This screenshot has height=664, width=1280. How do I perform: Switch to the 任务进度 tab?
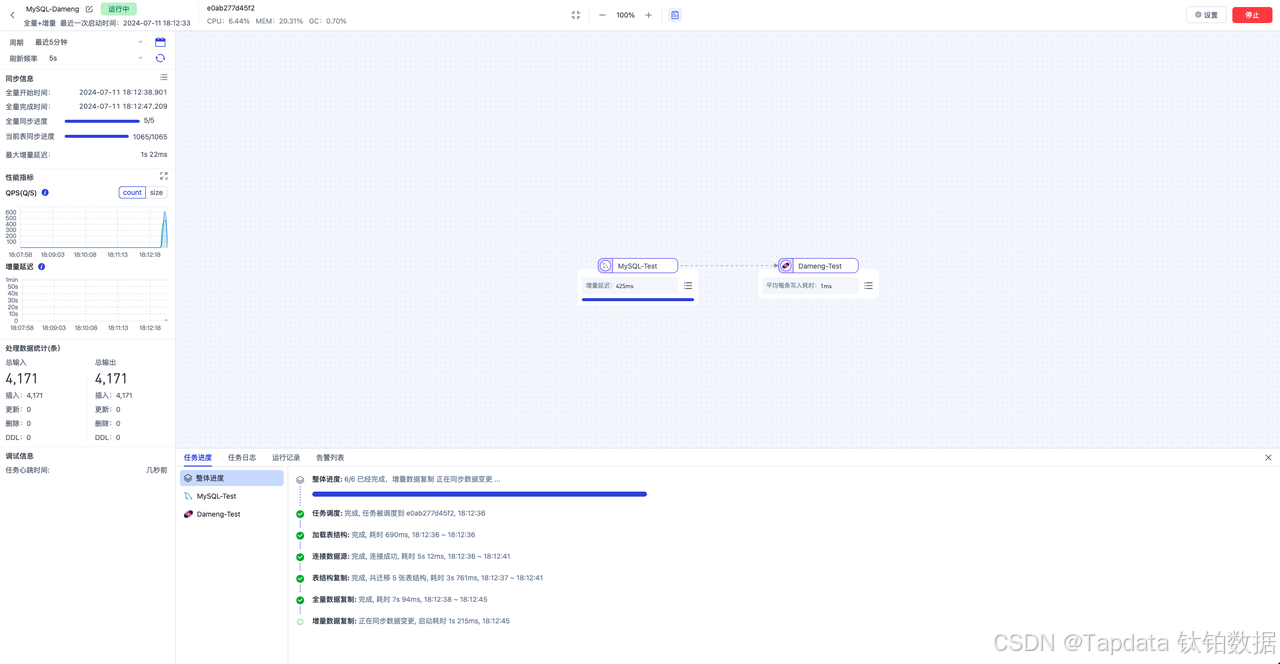pyautogui.click(x=198, y=458)
